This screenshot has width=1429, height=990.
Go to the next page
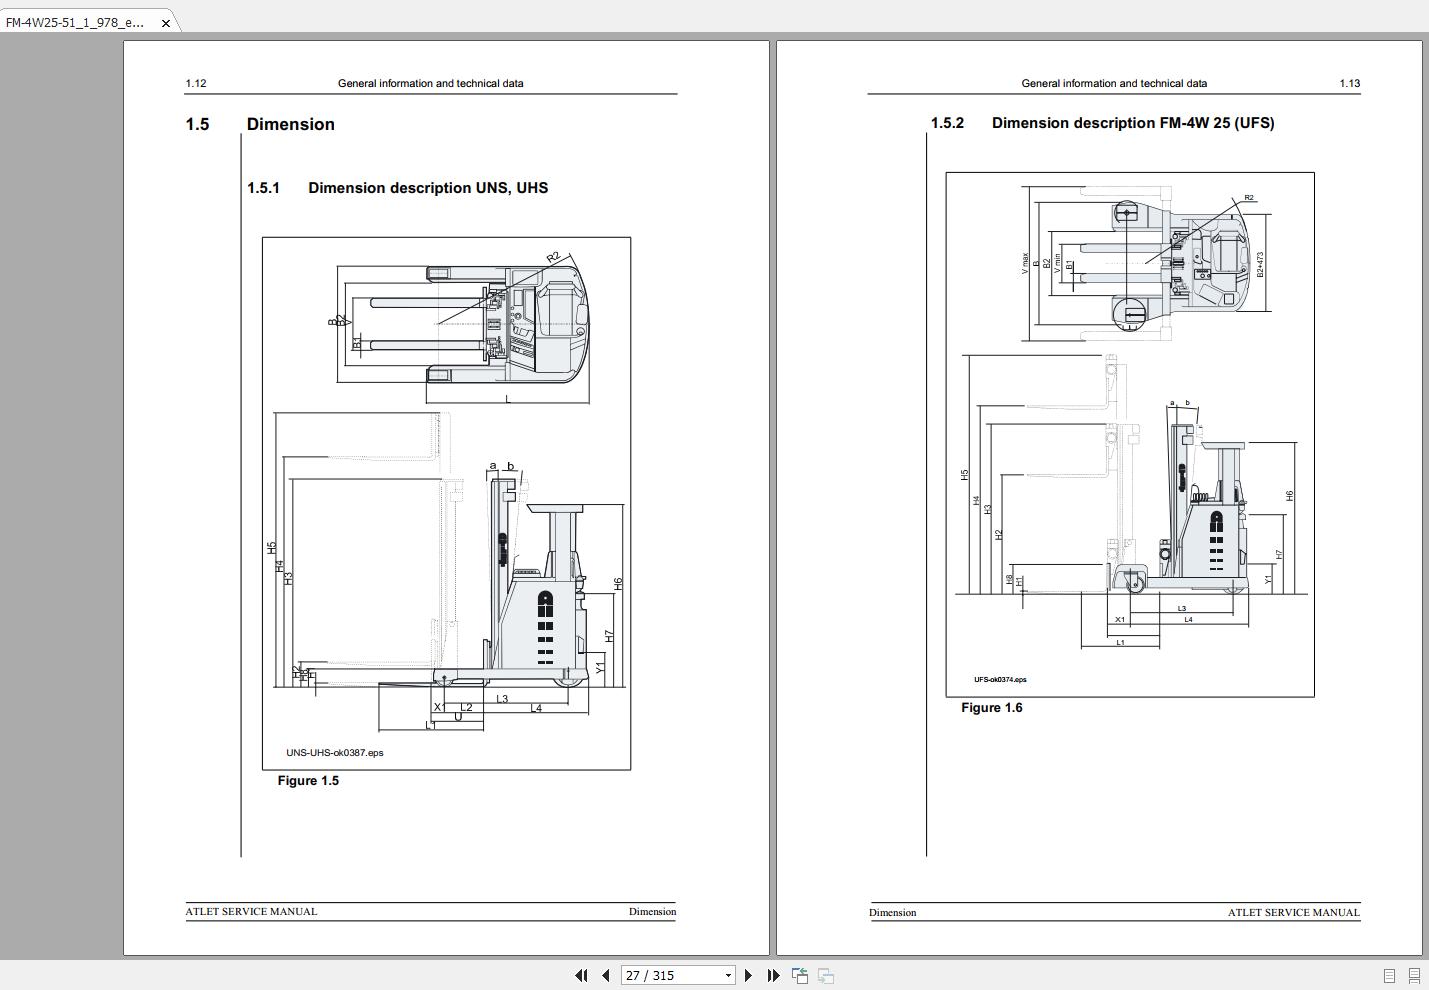pyautogui.click(x=748, y=975)
